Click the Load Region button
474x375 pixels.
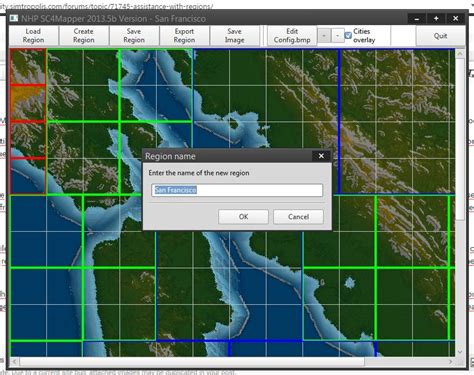pos(33,36)
